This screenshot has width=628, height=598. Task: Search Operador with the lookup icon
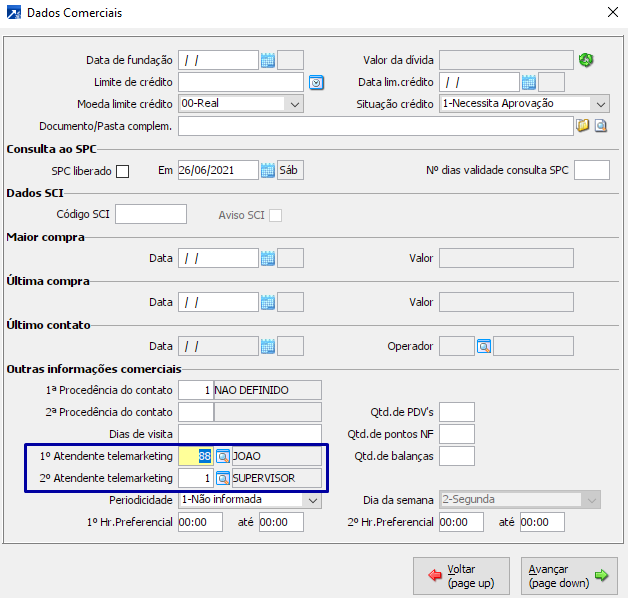[x=484, y=346]
